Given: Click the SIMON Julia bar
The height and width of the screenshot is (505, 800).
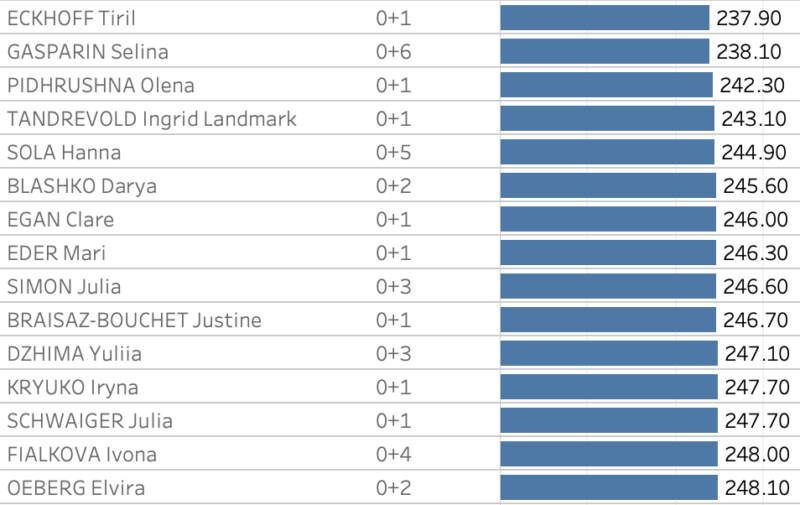Looking at the screenshot, I should click(608, 287).
